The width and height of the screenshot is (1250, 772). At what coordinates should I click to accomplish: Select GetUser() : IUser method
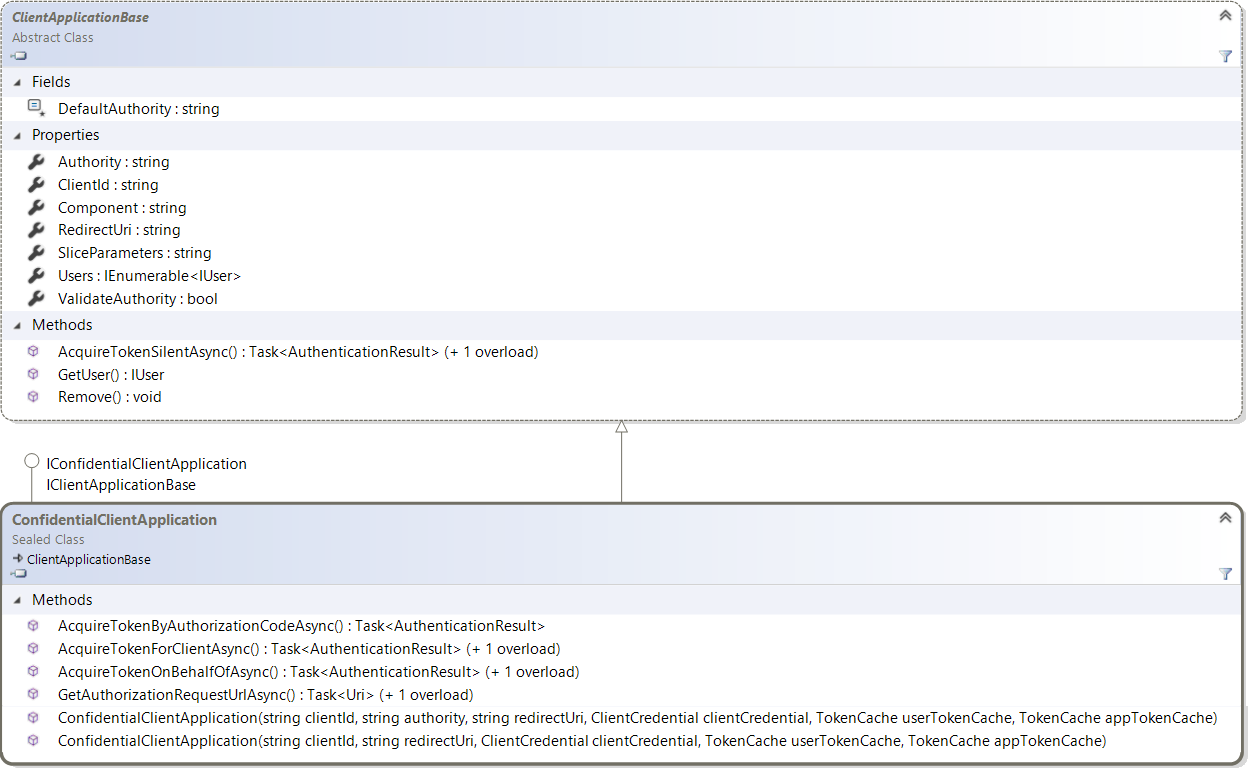click(x=111, y=374)
